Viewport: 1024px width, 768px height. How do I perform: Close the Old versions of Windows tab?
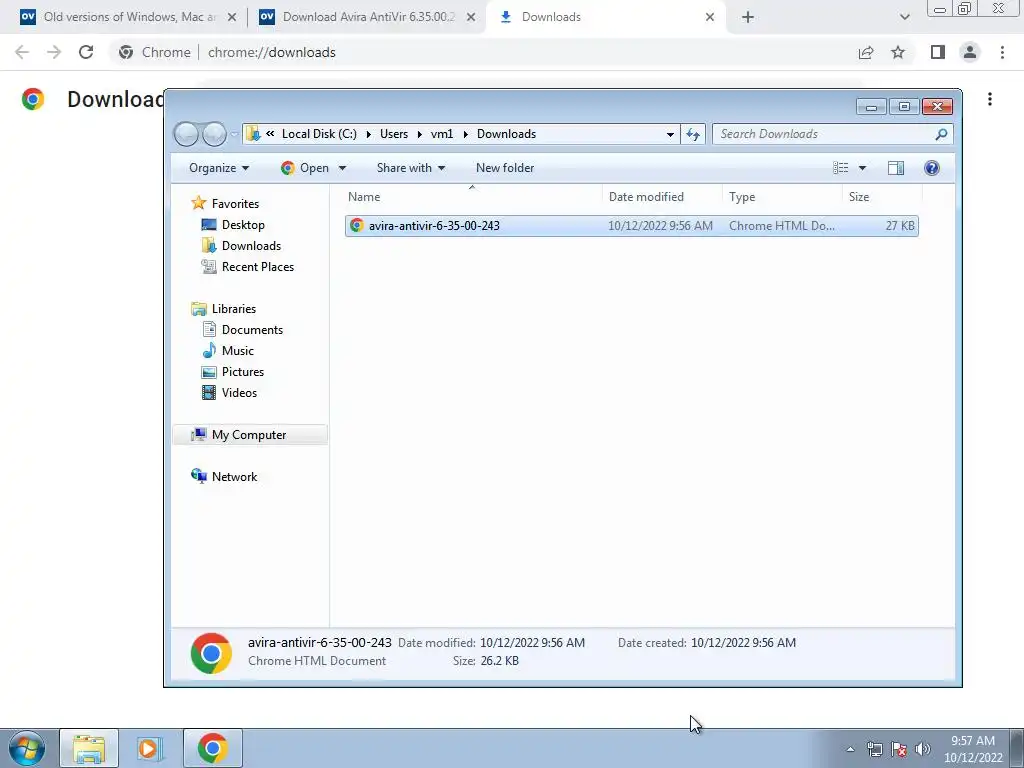click(232, 17)
